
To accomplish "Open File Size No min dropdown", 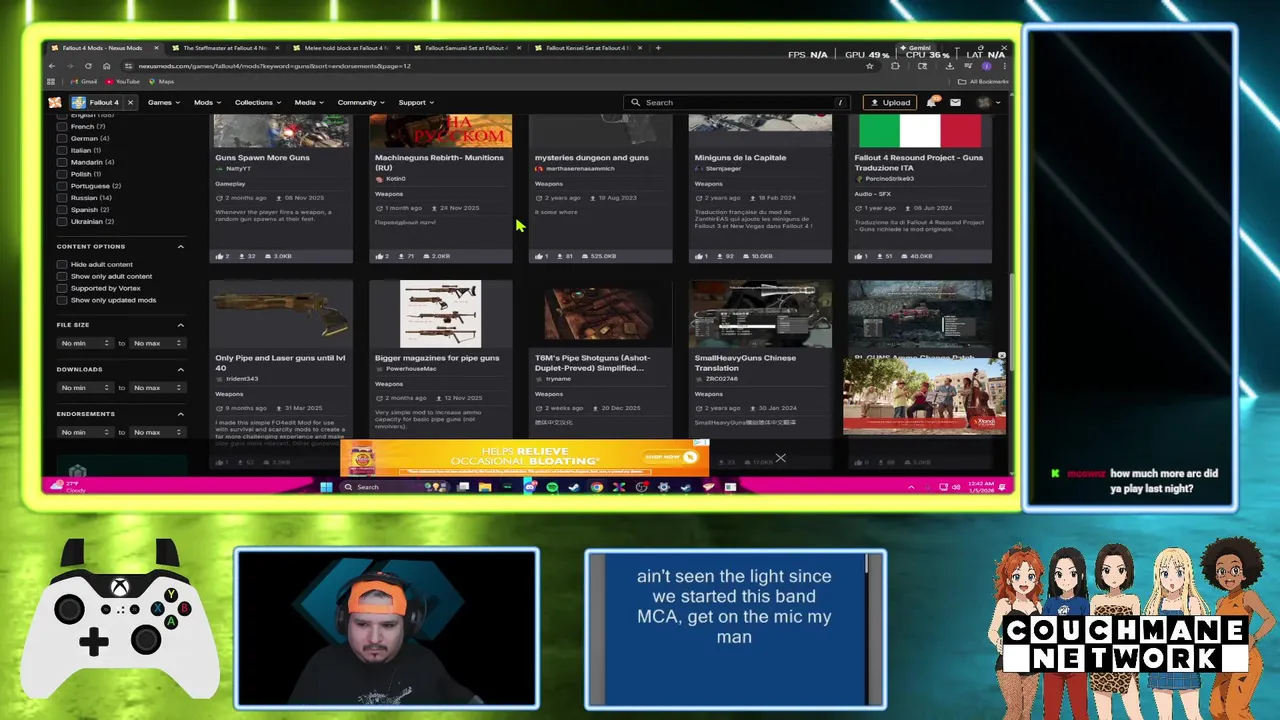I will [x=85, y=343].
